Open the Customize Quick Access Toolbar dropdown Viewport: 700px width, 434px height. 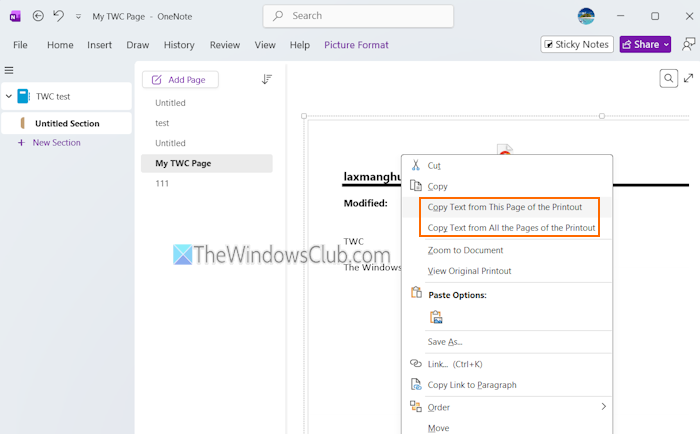point(78,17)
